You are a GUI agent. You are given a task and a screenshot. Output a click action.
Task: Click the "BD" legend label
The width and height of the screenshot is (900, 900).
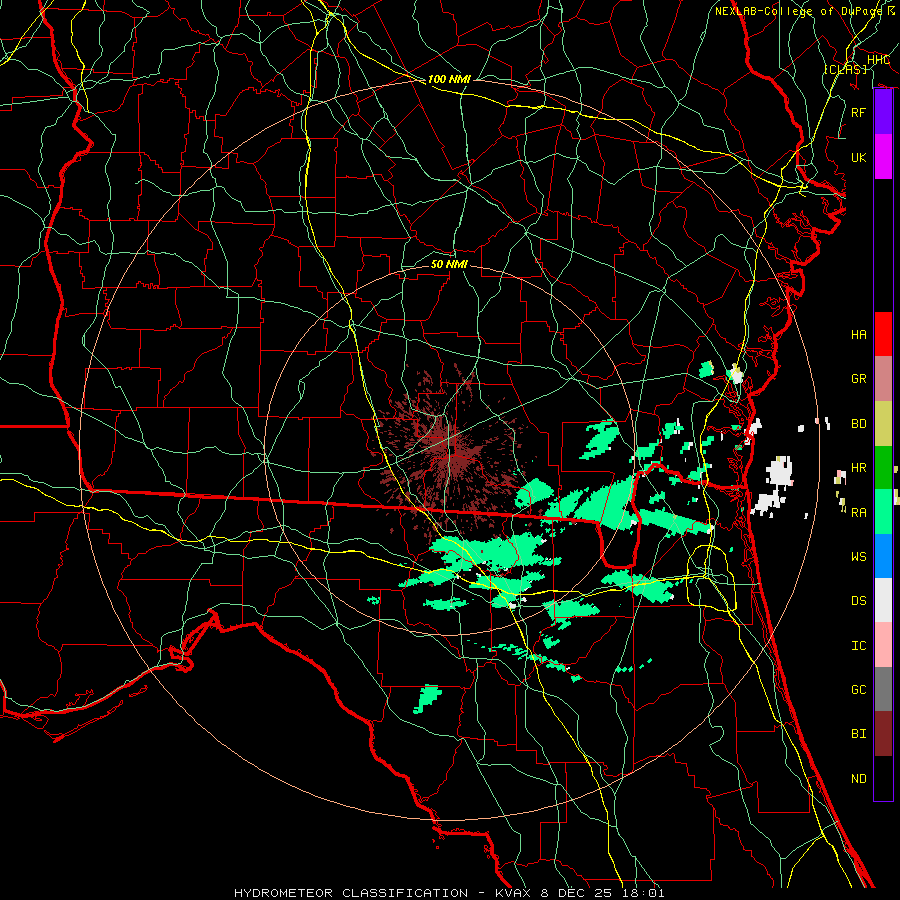pyautogui.click(x=859, y=424)
